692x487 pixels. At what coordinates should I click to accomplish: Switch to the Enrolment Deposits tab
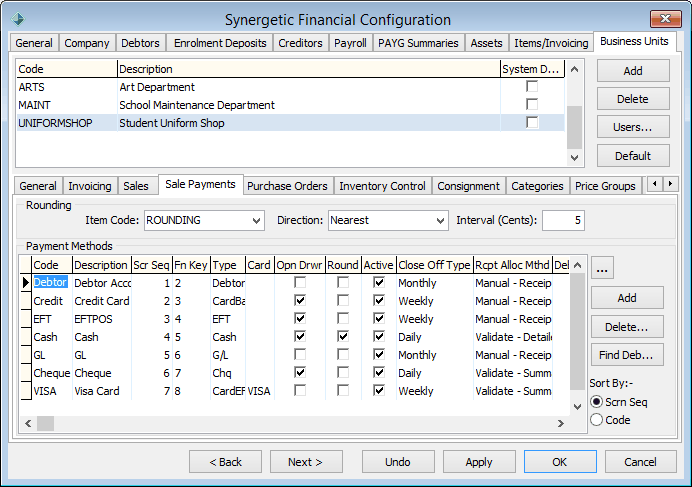(x=220, y=43)
